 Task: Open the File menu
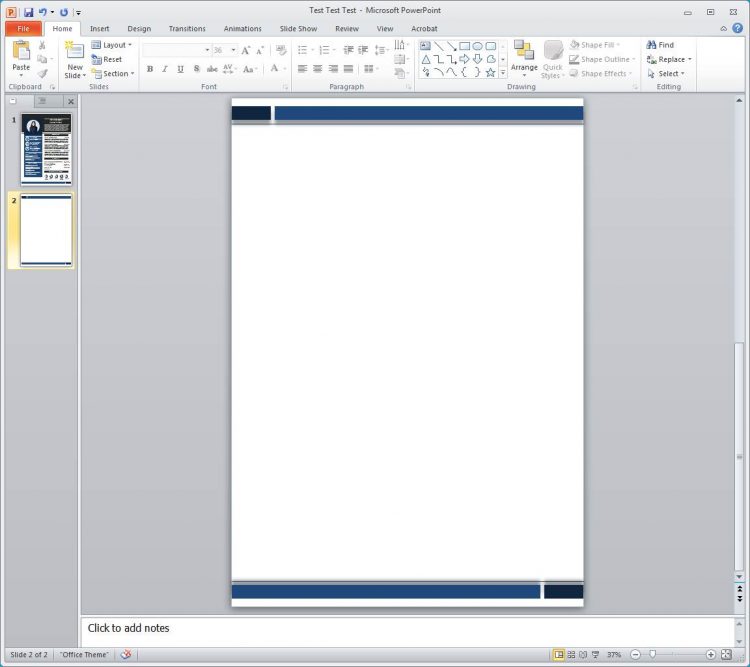coord(23,29)
